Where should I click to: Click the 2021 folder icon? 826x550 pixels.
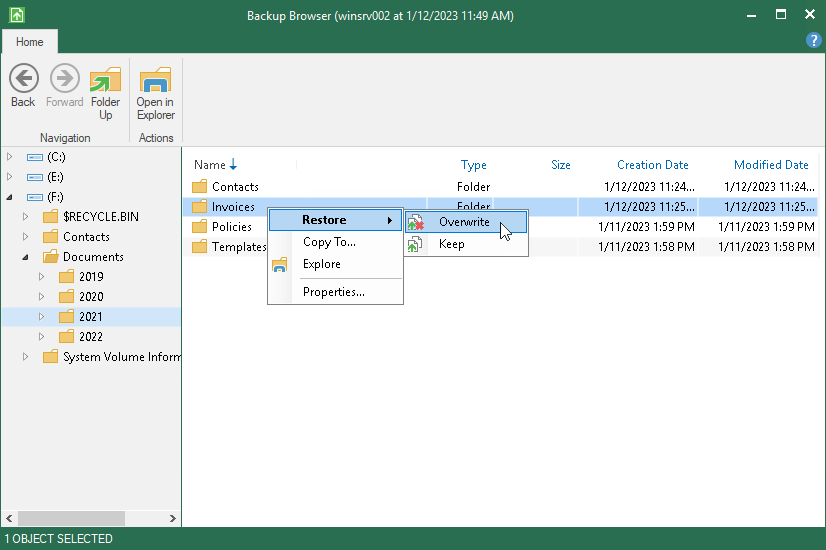tap(66, 317)
